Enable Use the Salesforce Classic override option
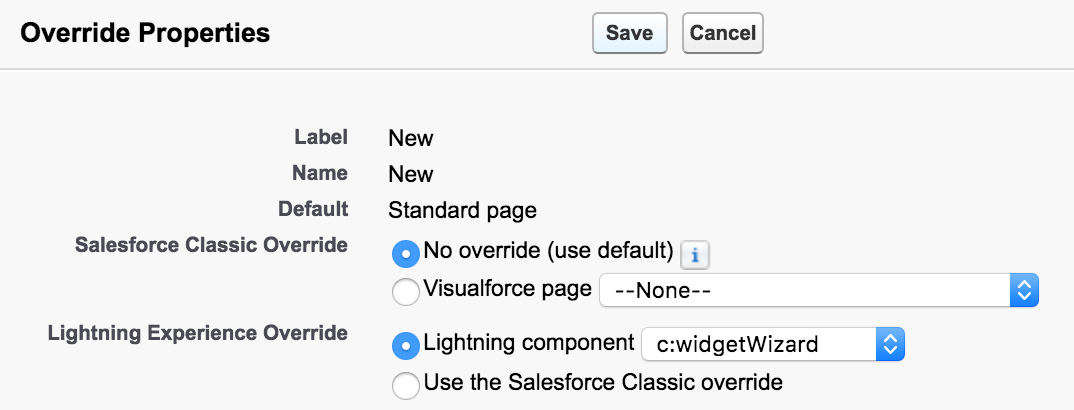Image resolution: width=1074 pixels, height=410 pixels. click(406, 383)
